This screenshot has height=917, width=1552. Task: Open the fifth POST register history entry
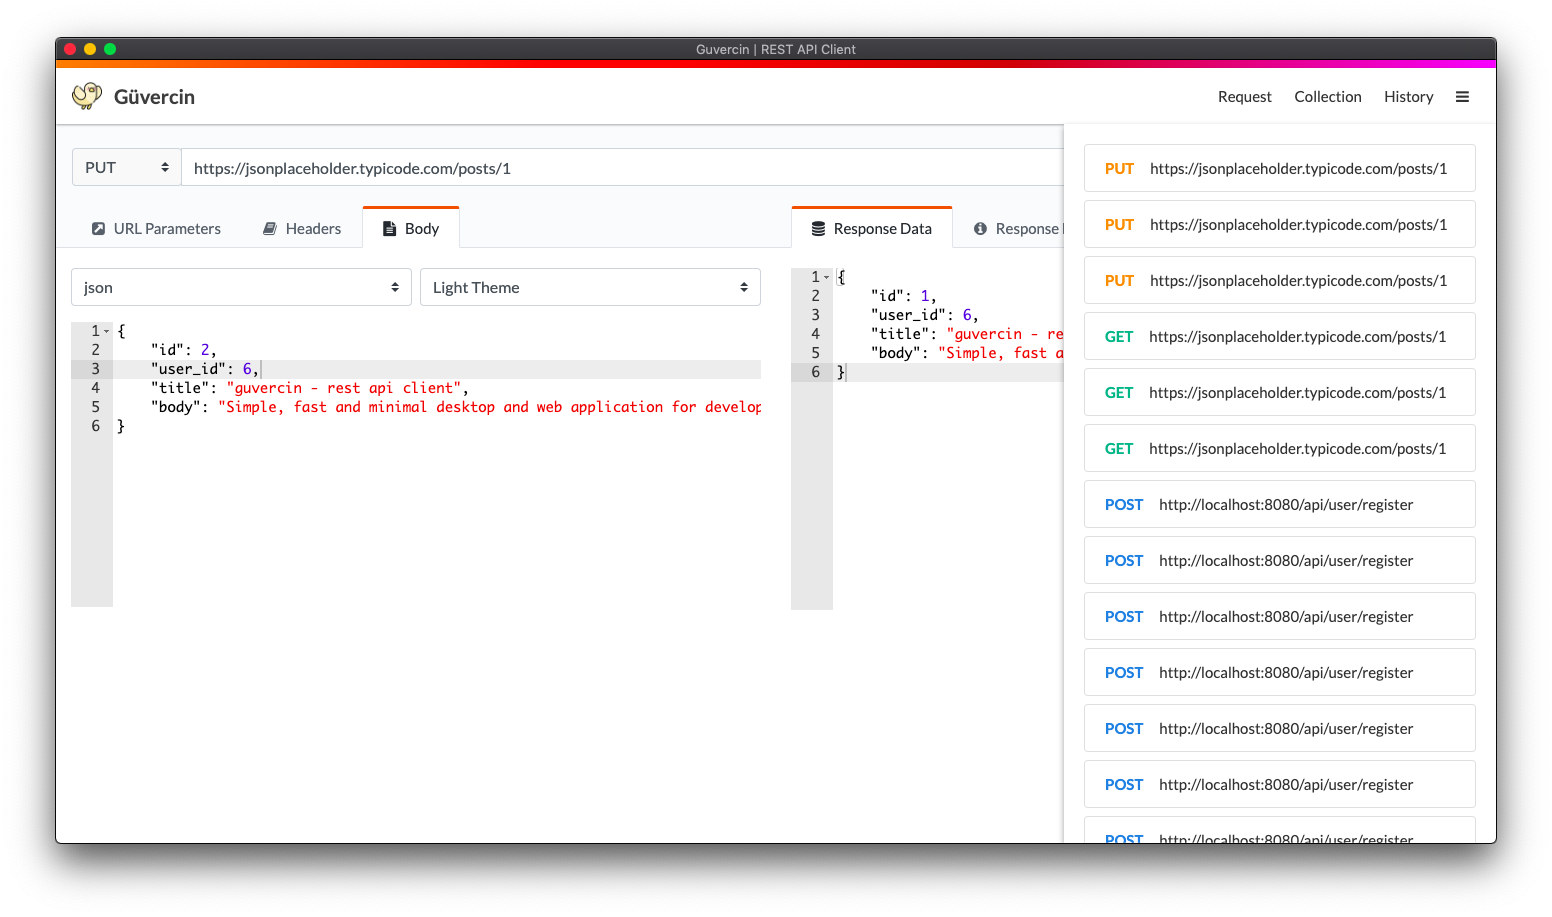(1280, 728)
